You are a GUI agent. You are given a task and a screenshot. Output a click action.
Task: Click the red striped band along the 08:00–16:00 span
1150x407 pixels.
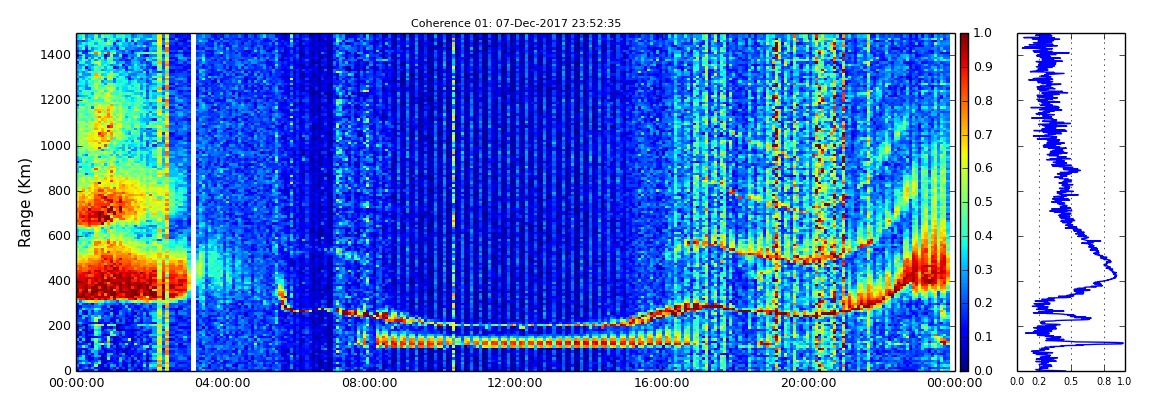pyautogui.click(x=535, y=341)
